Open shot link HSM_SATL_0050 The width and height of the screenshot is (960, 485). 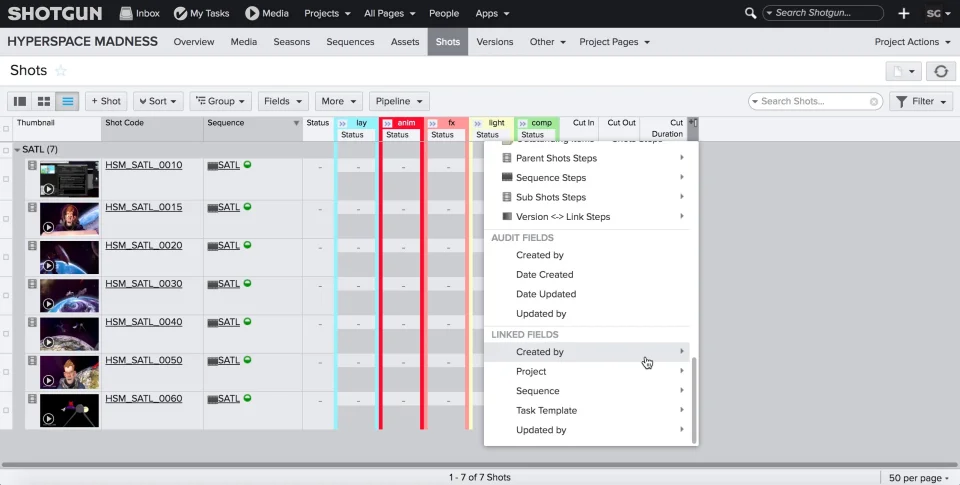coord(143,360)
